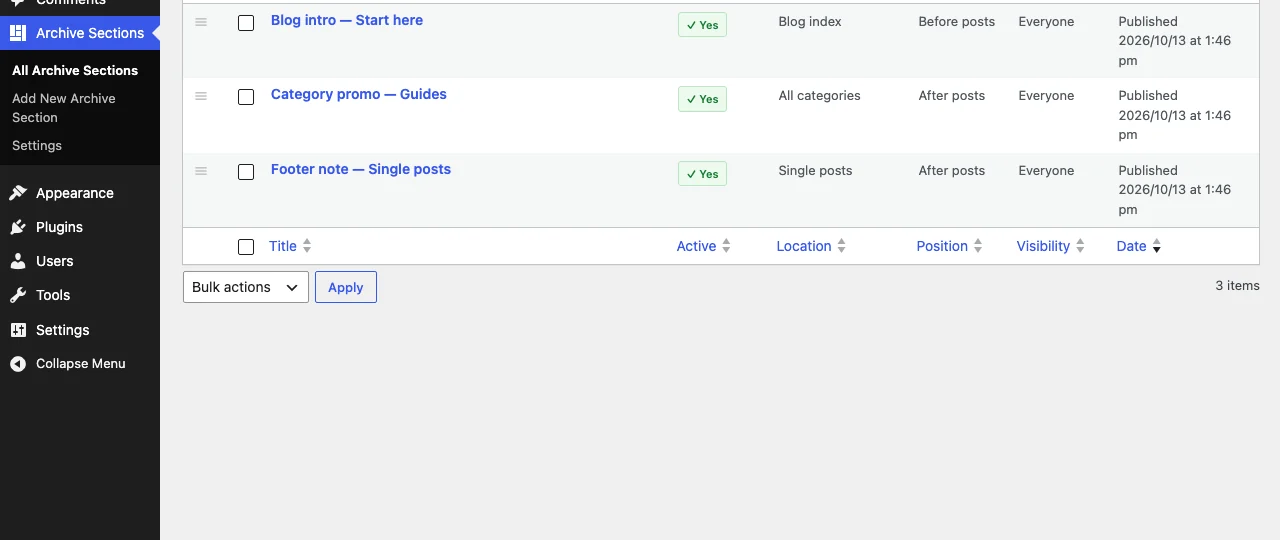Click the Collapse Menu arrow icon
The width and height of the screenshot is (1280, 540).
(18, 364)
